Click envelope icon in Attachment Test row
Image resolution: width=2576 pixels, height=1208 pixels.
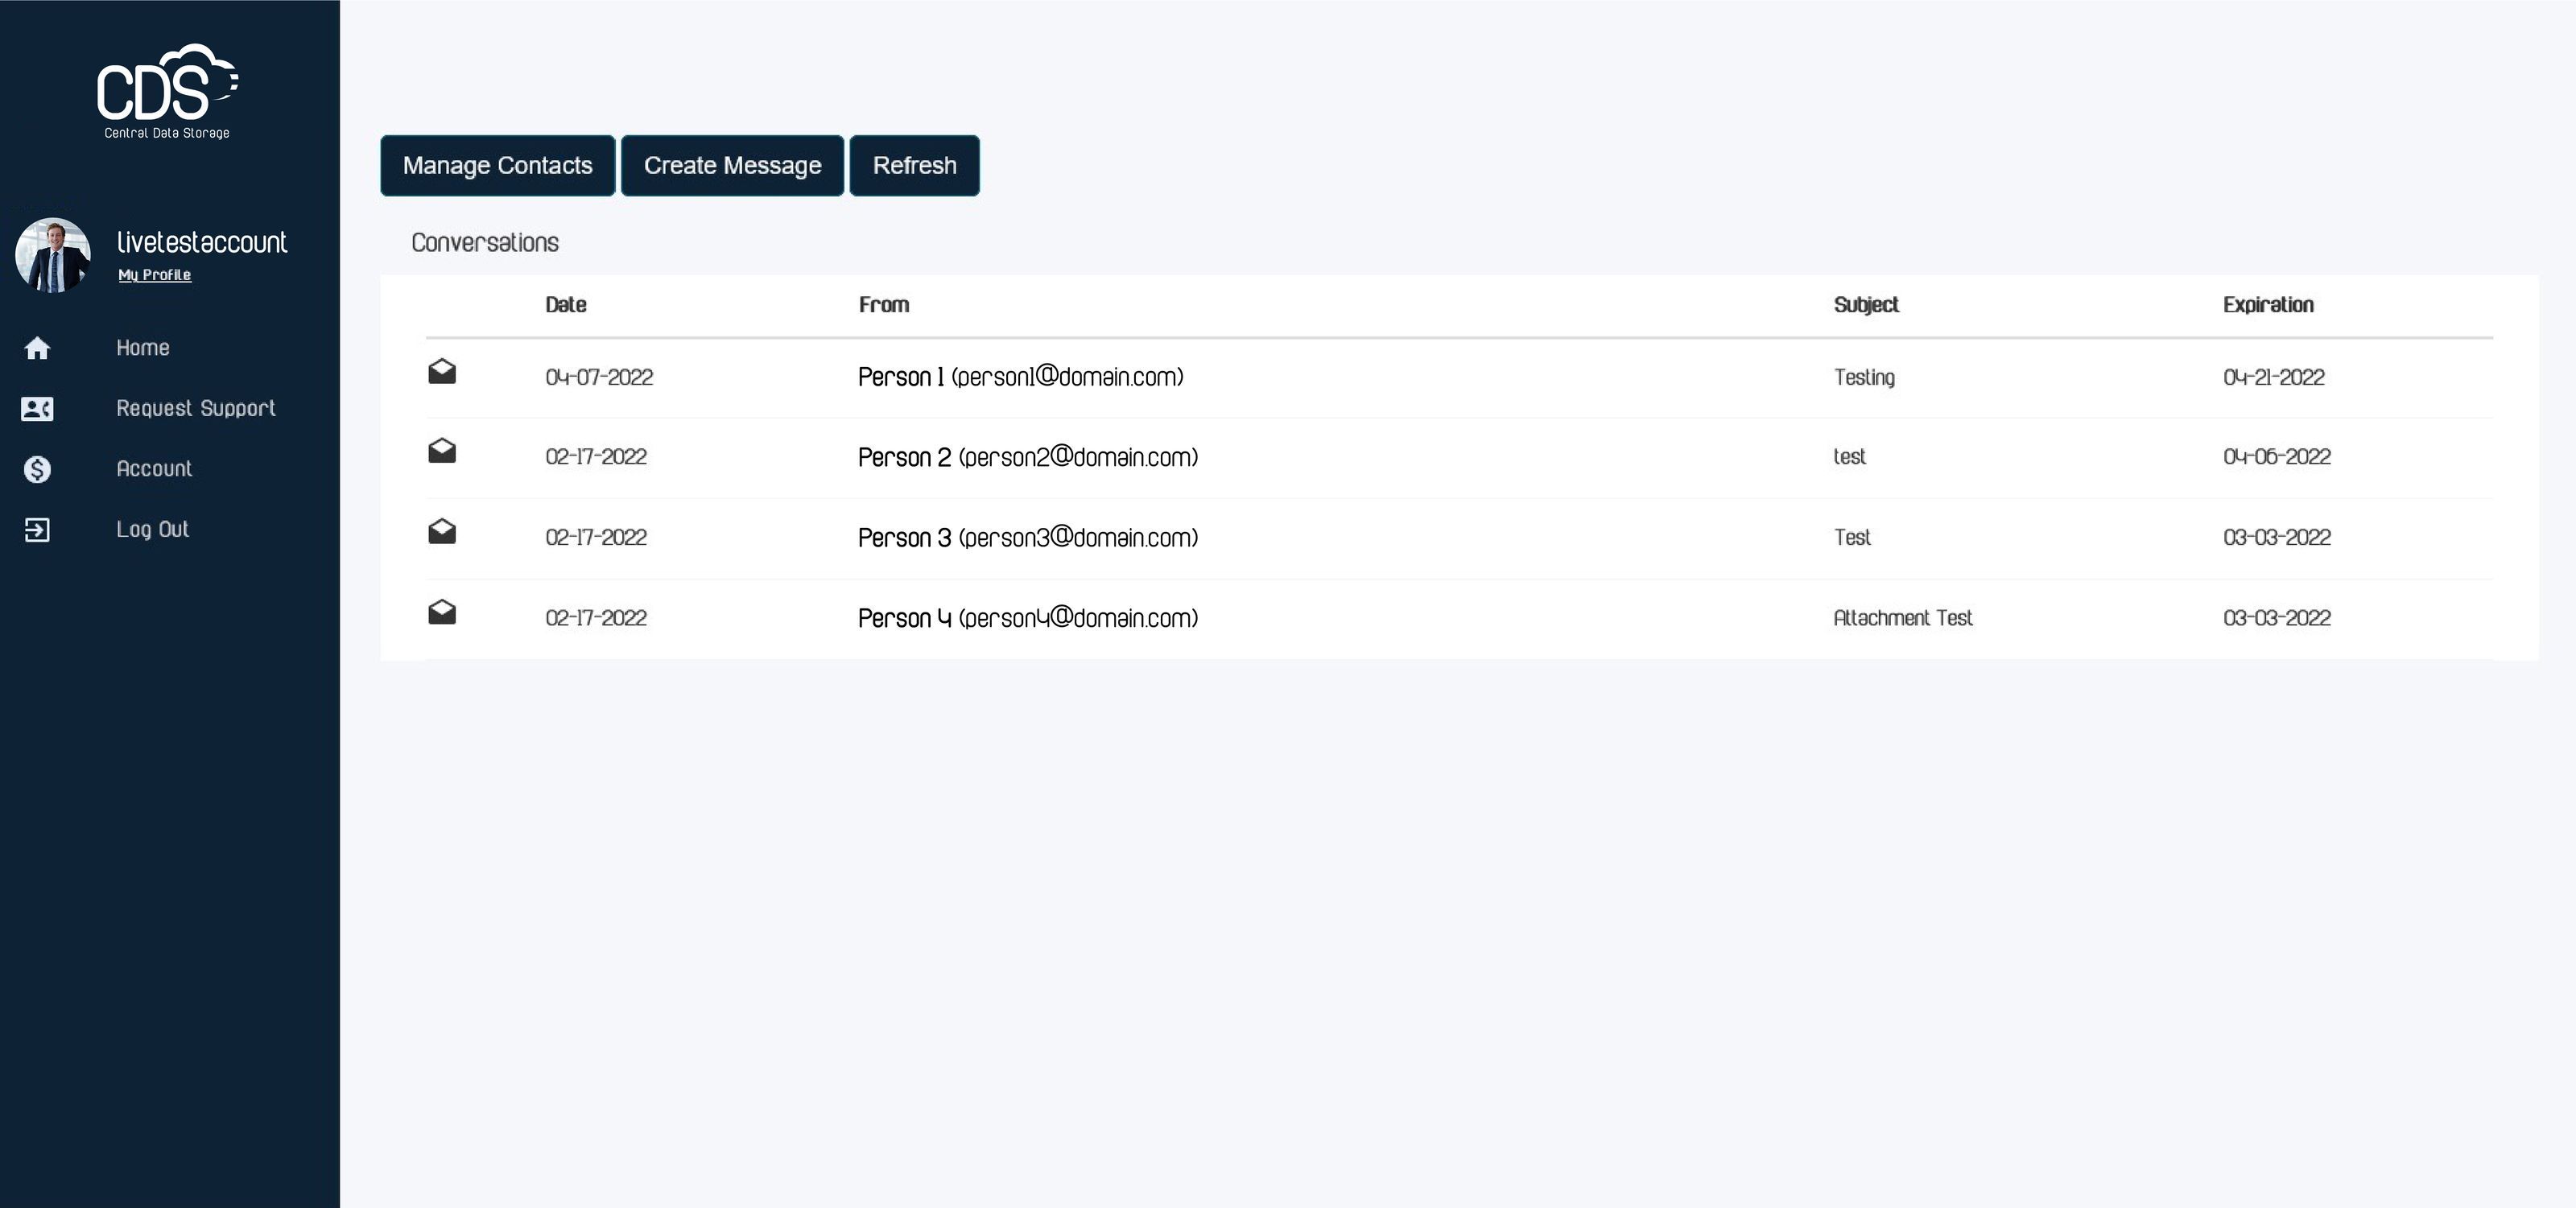pyautogui.click(x=442, y=612)
